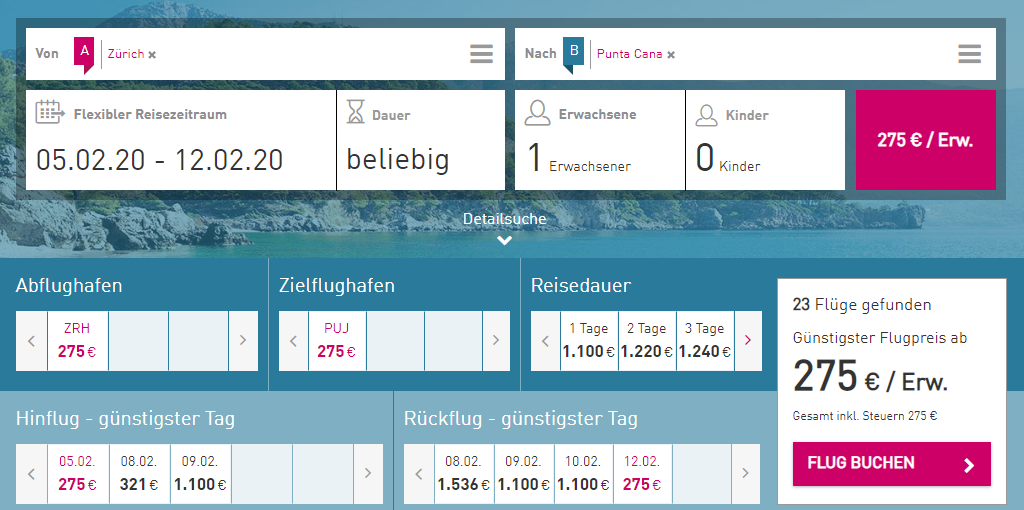Viewport: 1024px width, 510px height.
Task: Show later Rückflug days with right arrow
Action: [x=744, y=474]
